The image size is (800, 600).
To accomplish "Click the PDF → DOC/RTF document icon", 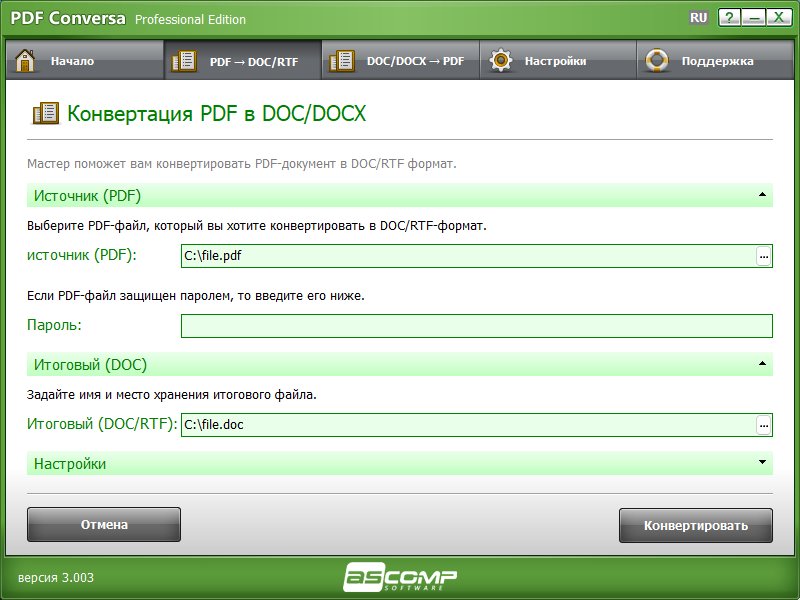I will tap(184, 61).
